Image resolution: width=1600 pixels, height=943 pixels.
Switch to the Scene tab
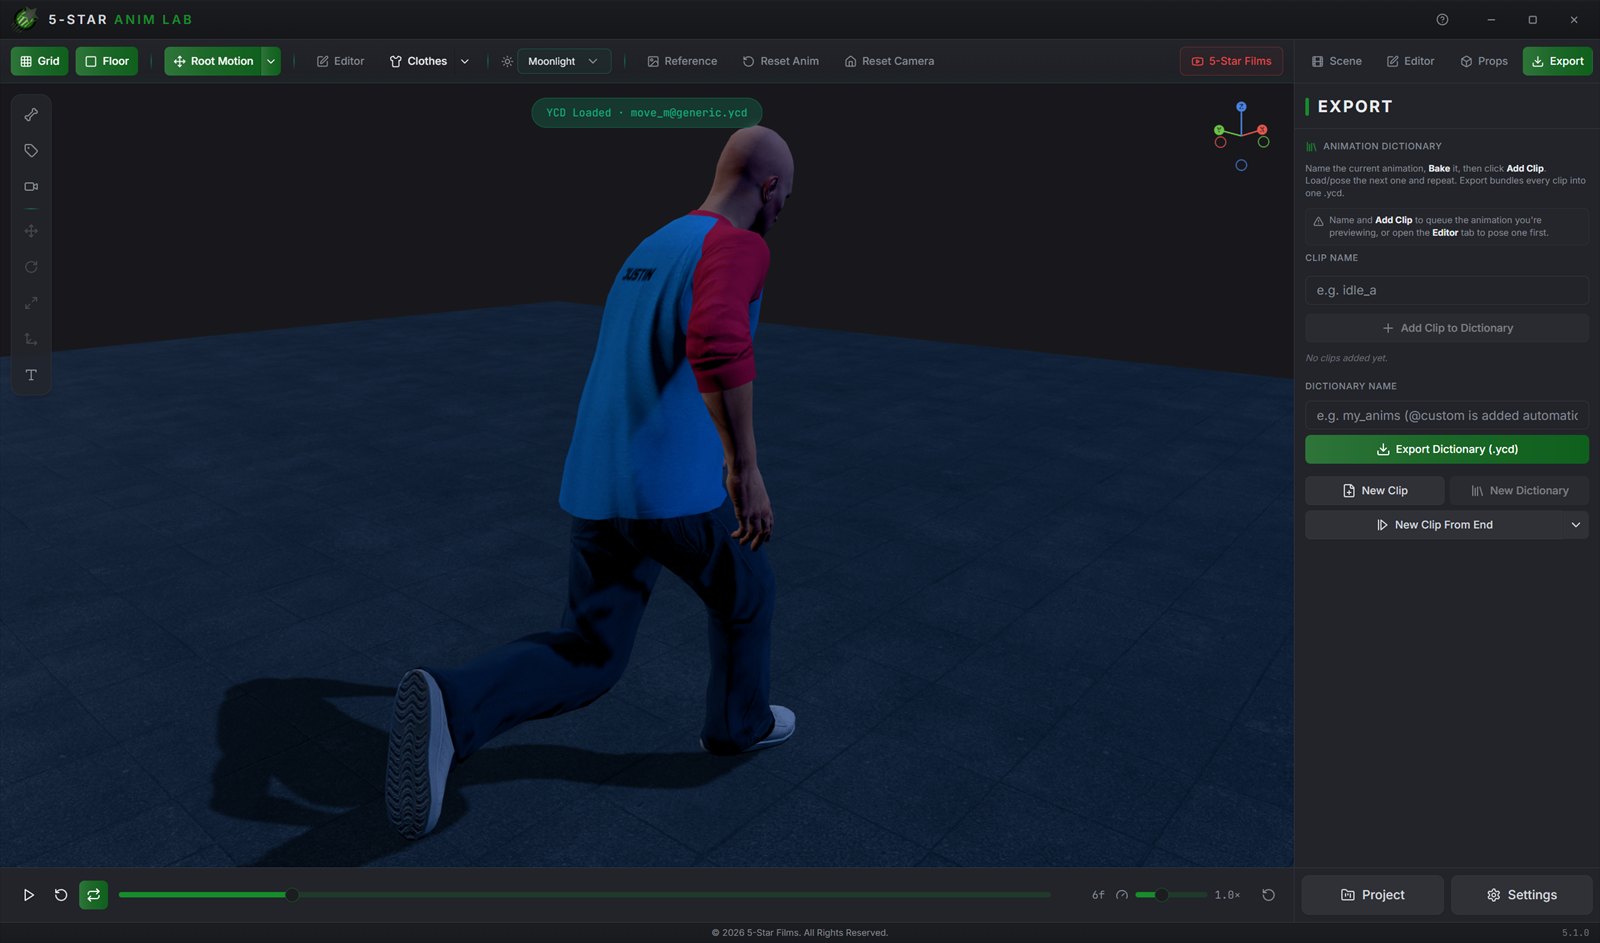1337,61
